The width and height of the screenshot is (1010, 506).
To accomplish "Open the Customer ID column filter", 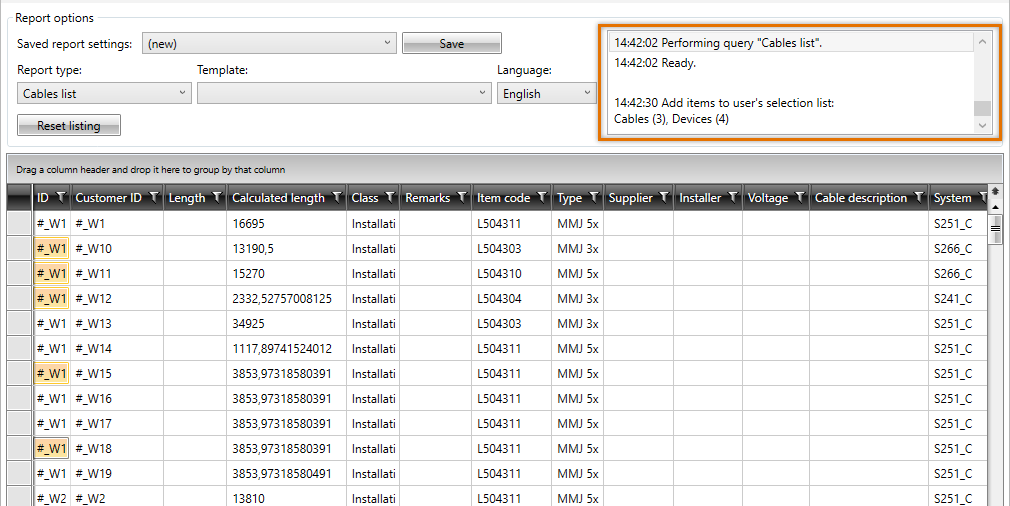I will point(153,198).
